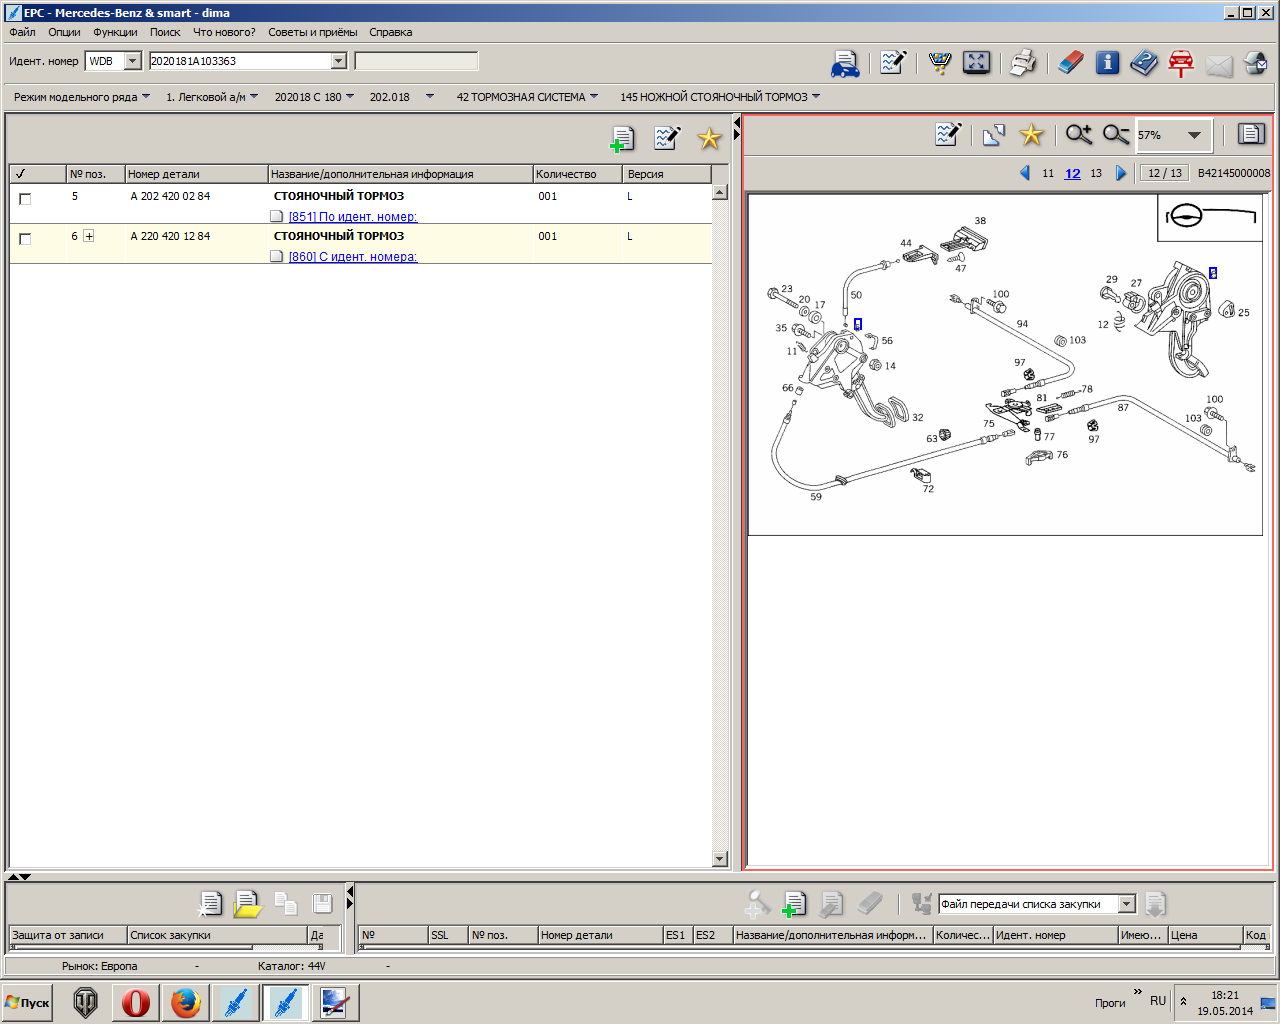The image size is (1280, 1024).
Task: Open the Функции menu
Action: 115,32
